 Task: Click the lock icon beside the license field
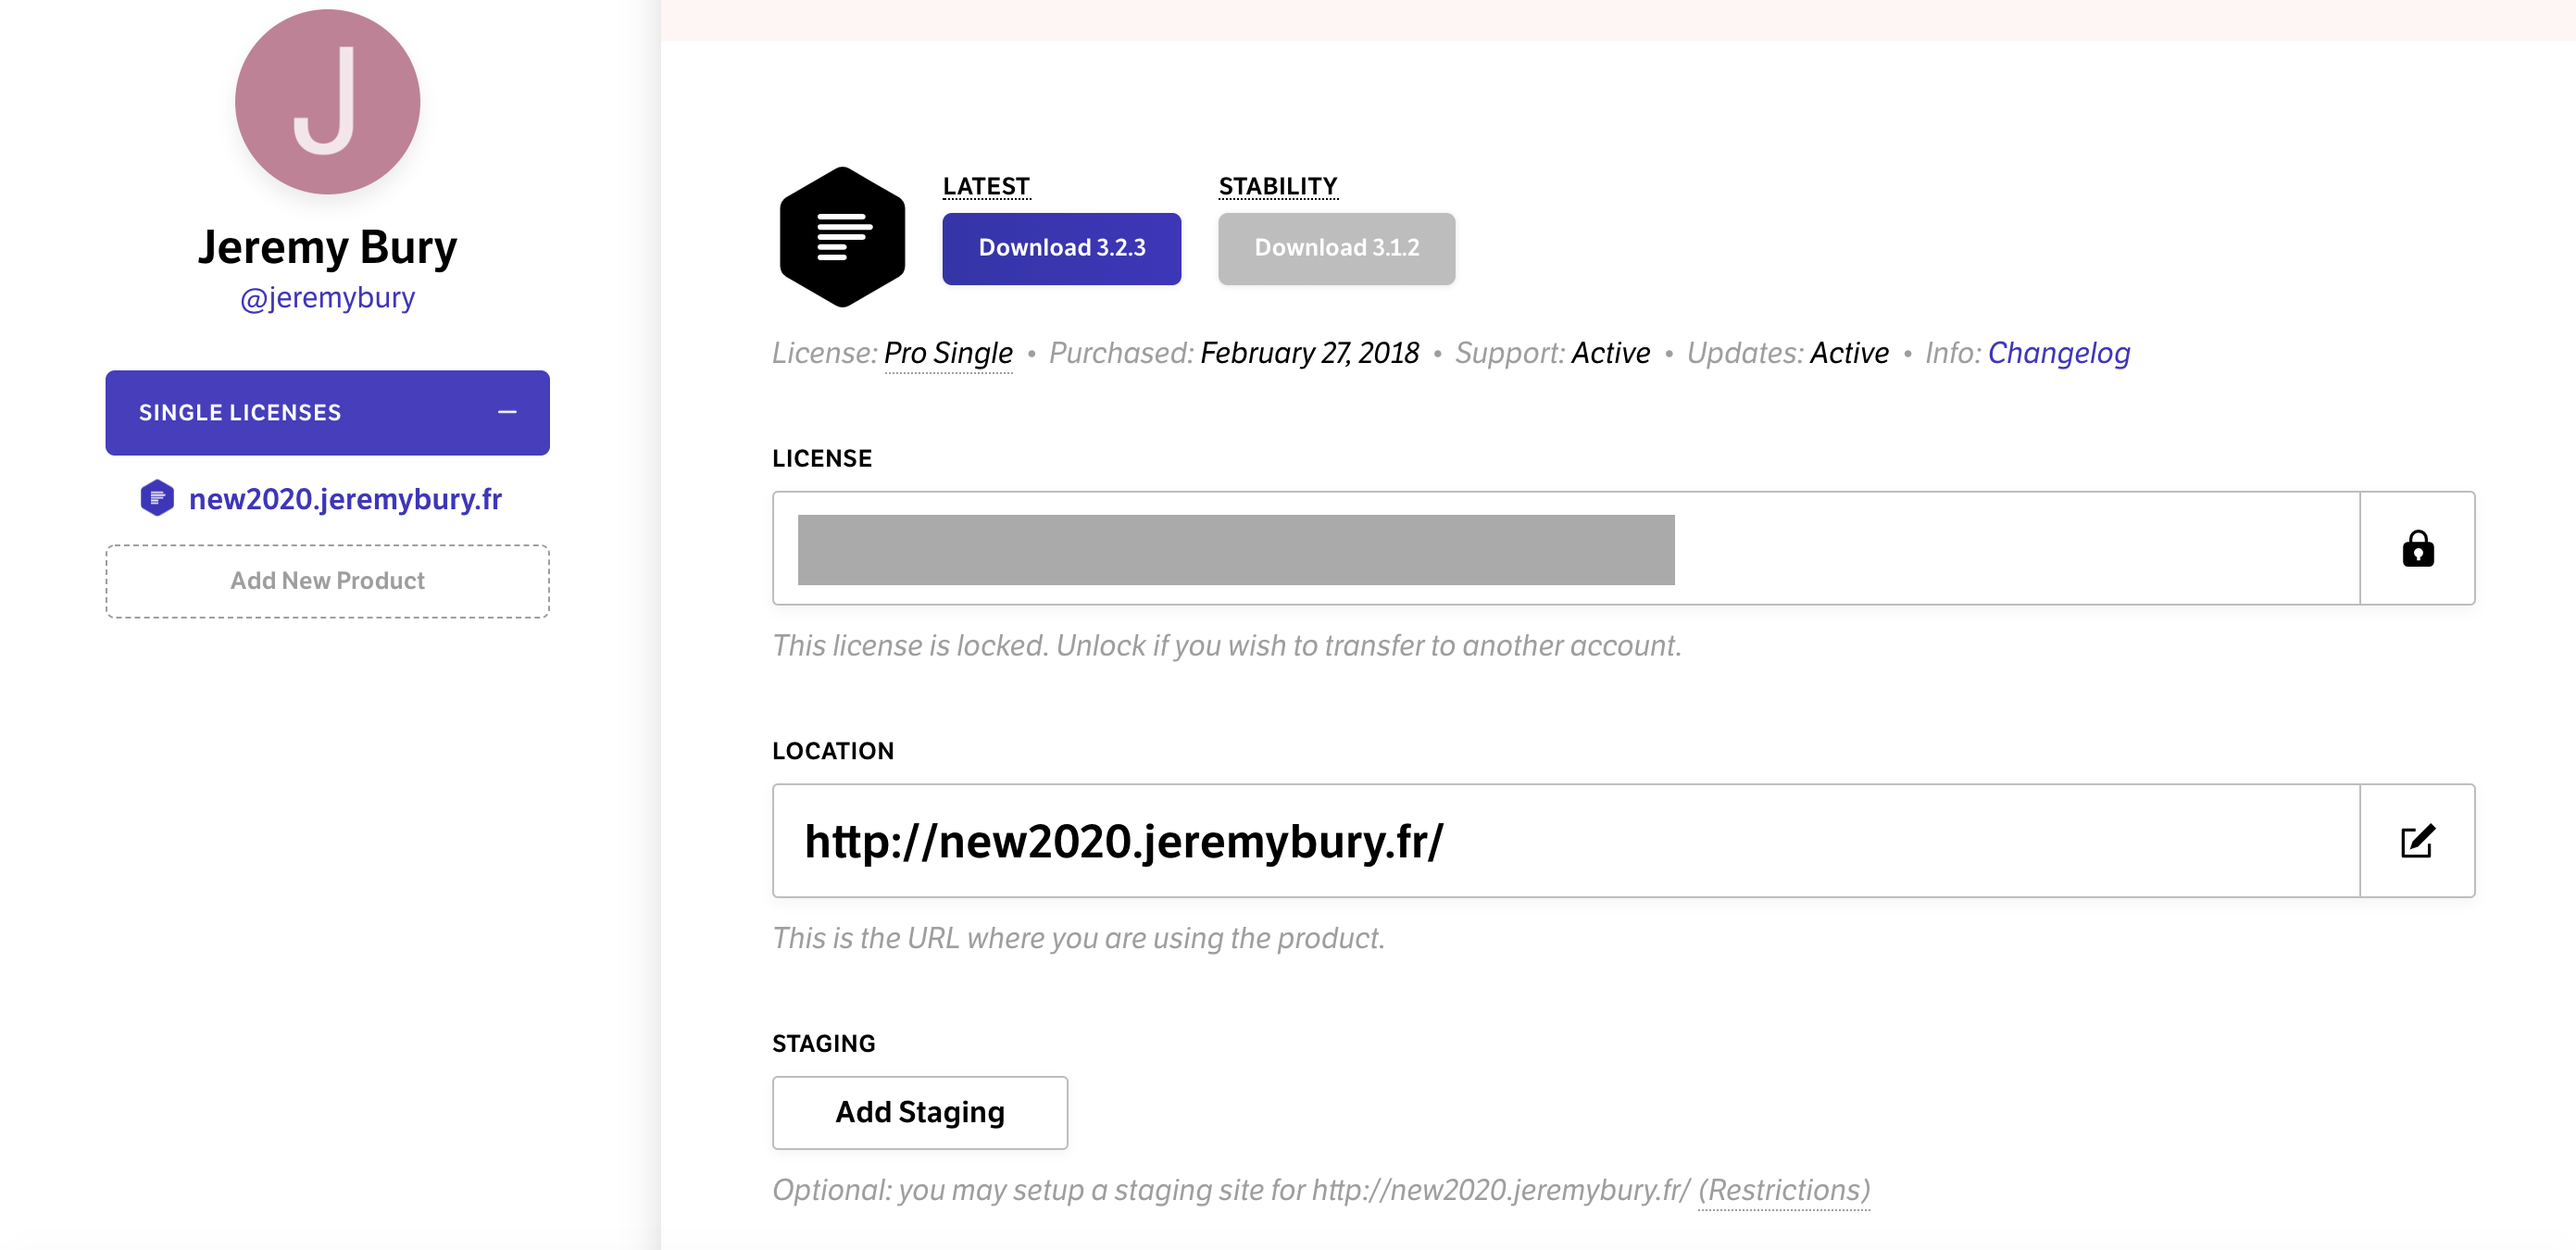click(x=2417, y=548)
